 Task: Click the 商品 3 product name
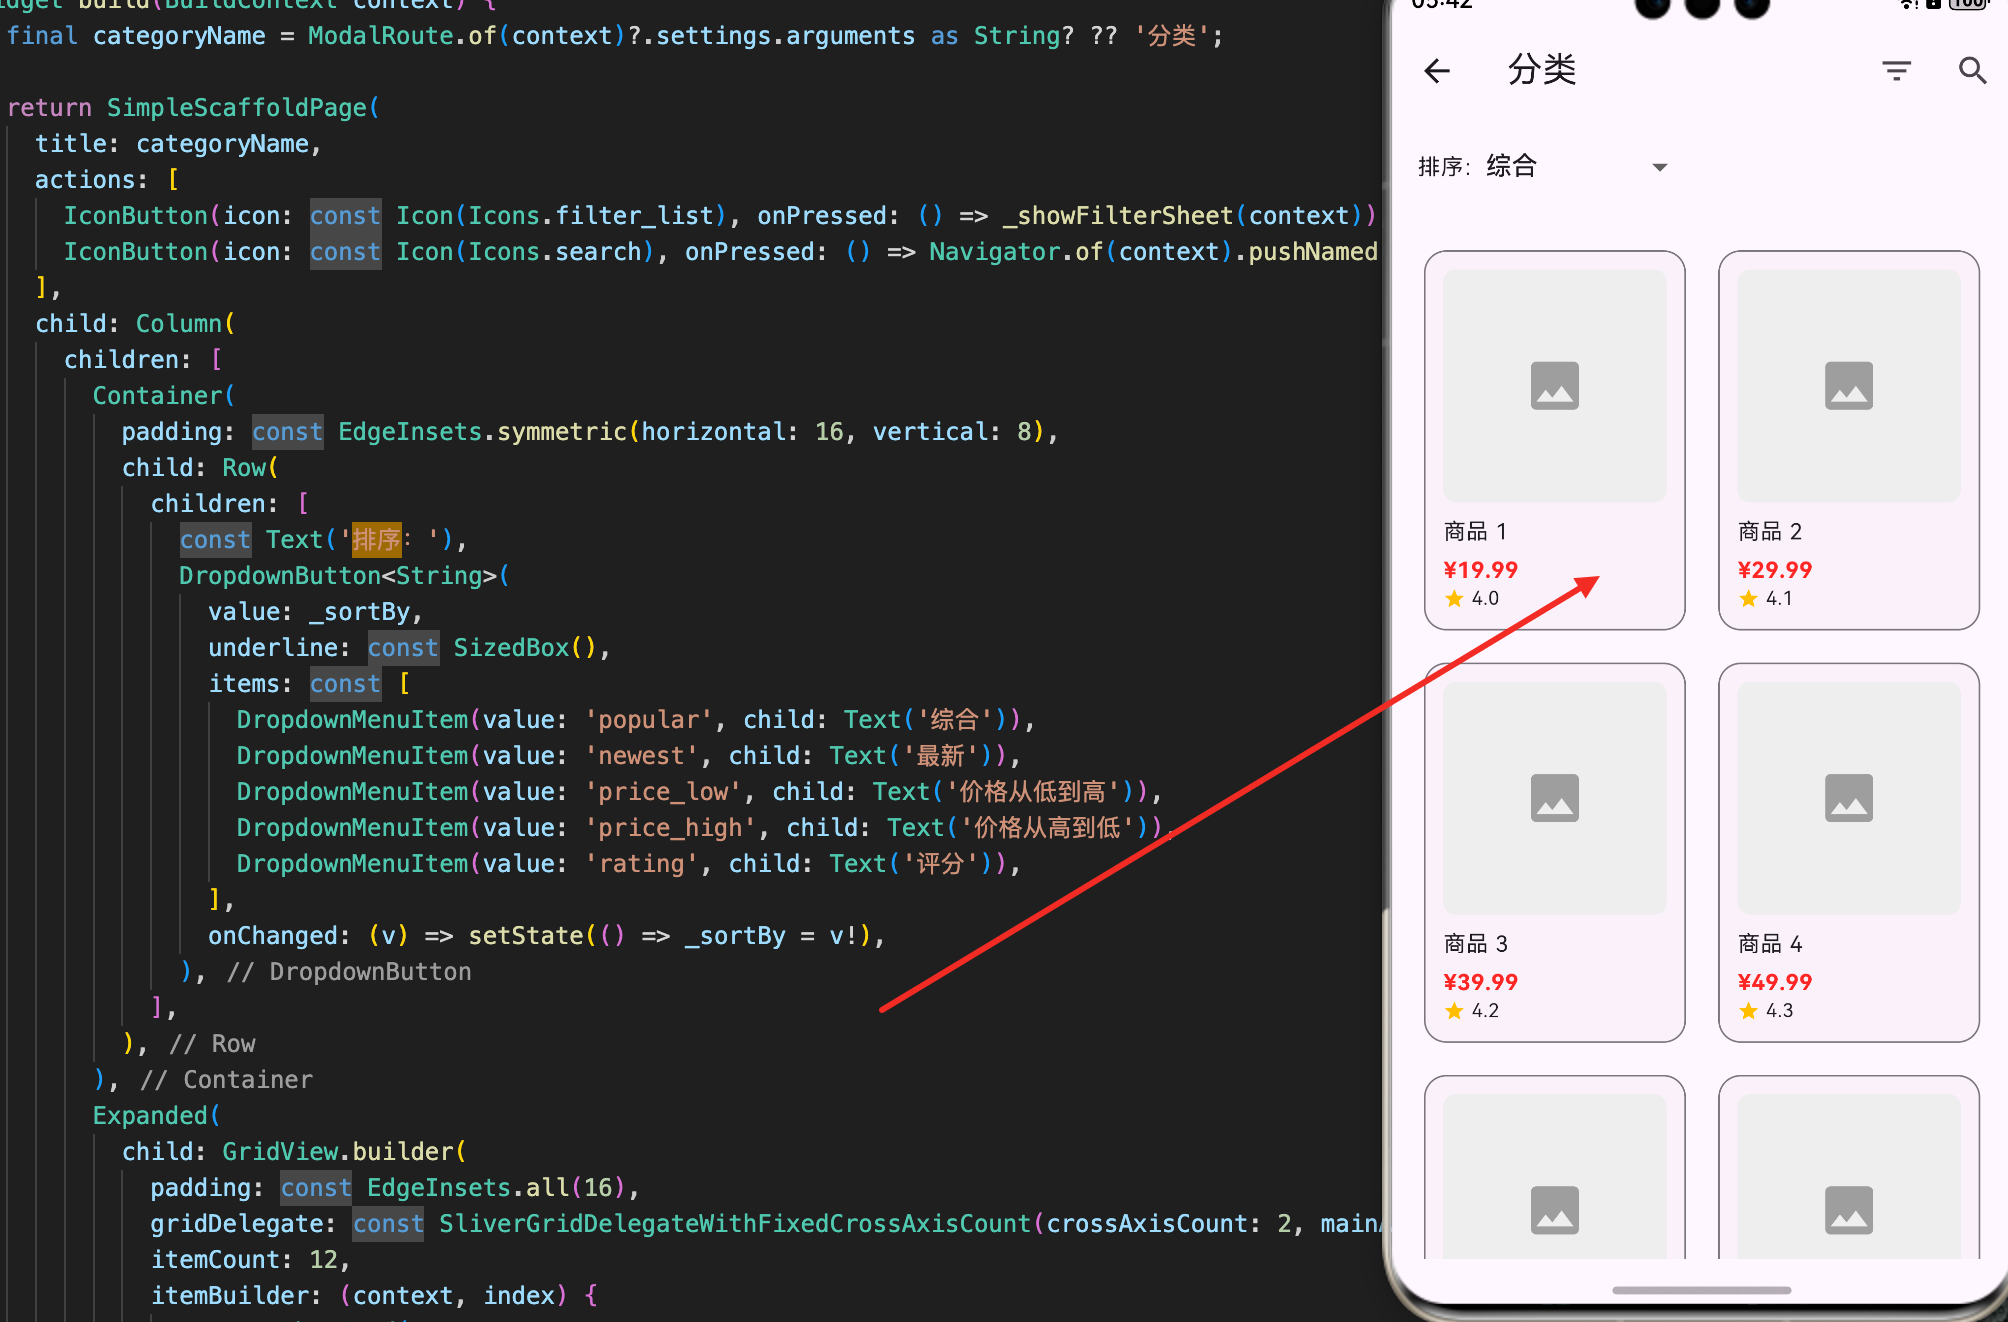tap(1475, 943)
